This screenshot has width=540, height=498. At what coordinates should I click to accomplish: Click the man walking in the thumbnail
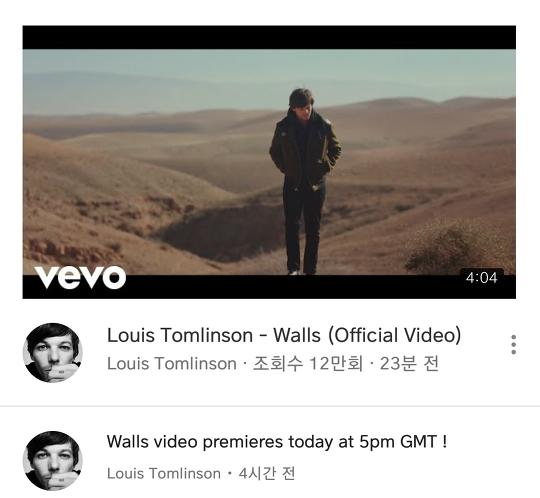tap(304, 182)
